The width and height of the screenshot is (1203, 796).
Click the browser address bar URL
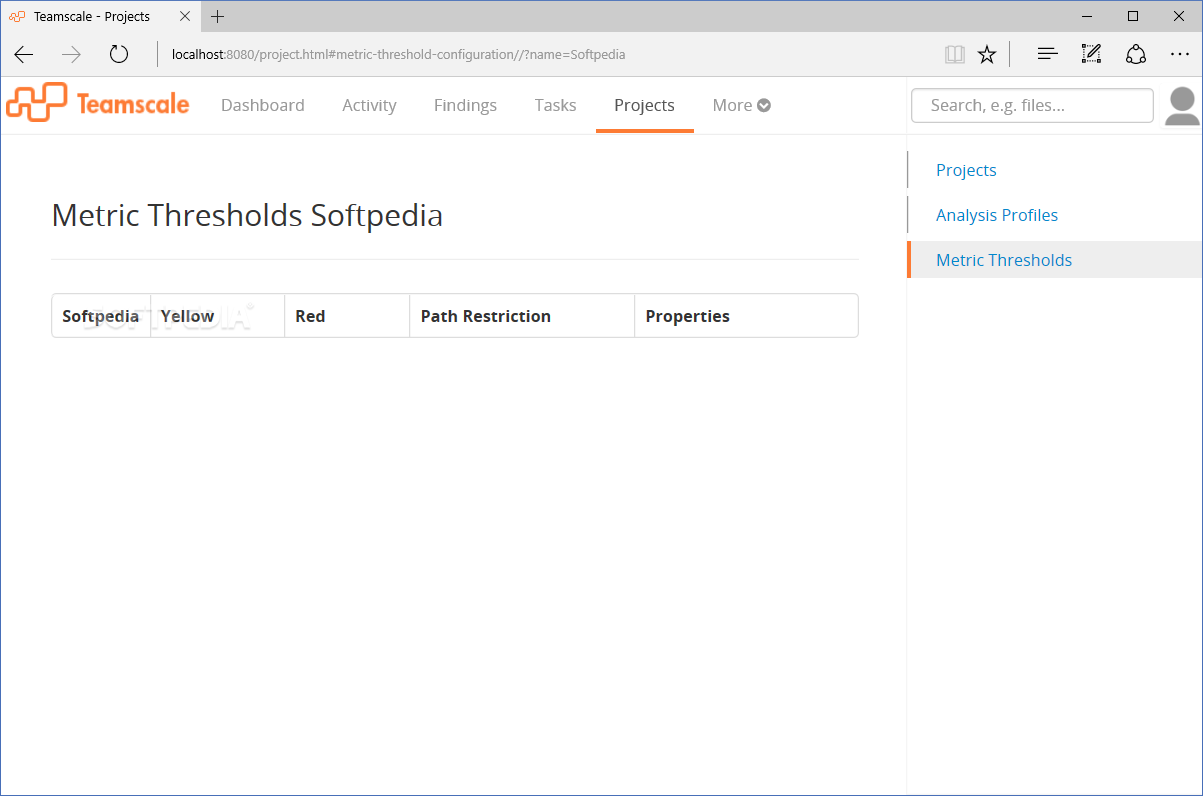(398, 54)
